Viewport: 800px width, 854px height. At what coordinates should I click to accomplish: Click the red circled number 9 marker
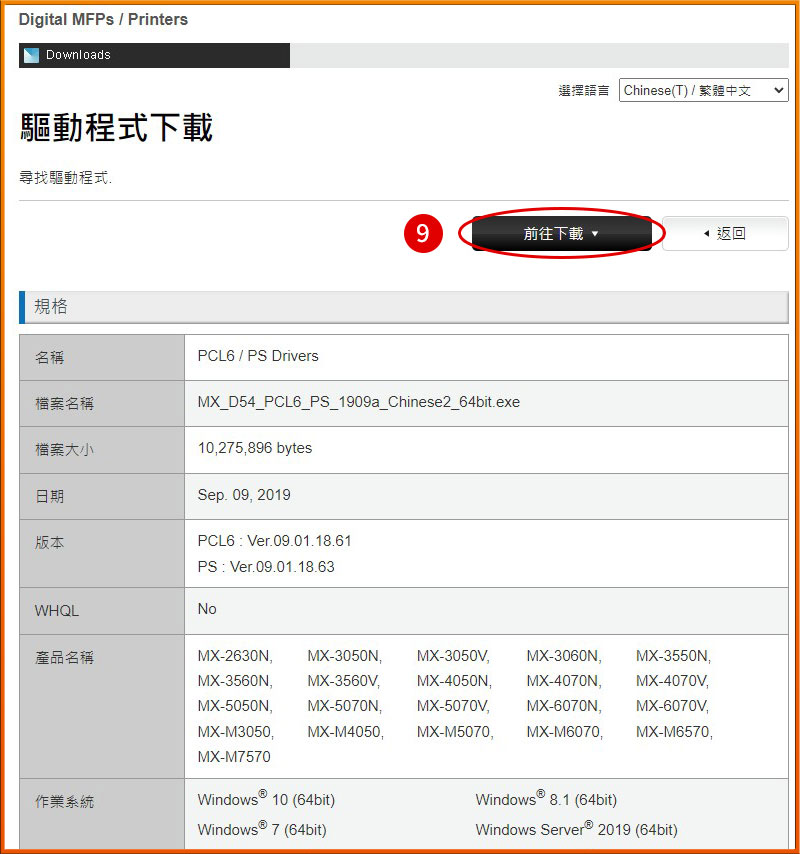tap(423, 233)
